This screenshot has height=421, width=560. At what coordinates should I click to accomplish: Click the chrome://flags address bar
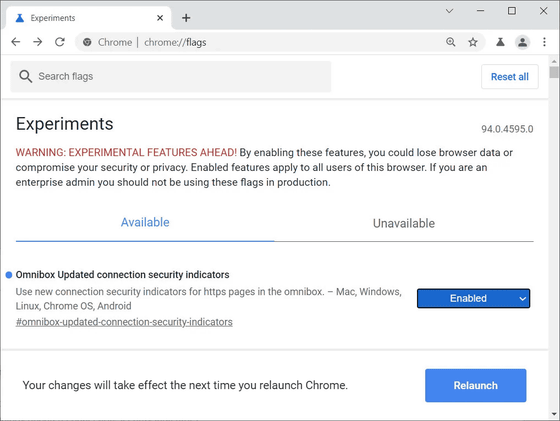pyautogui.click(x=250, y=42)
